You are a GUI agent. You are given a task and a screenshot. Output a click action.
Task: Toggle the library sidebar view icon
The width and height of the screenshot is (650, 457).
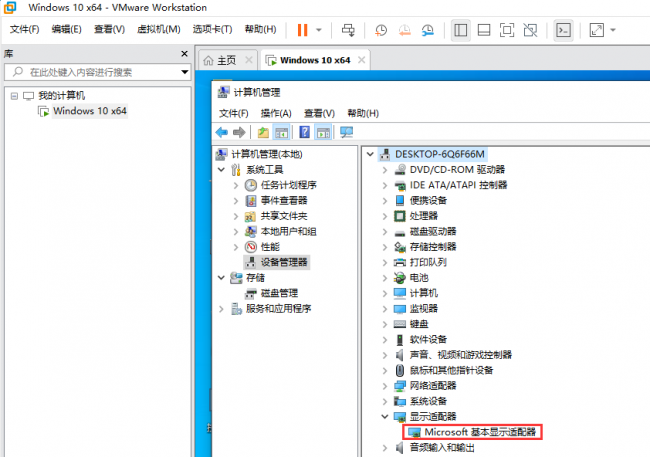[x=461, y=30]
